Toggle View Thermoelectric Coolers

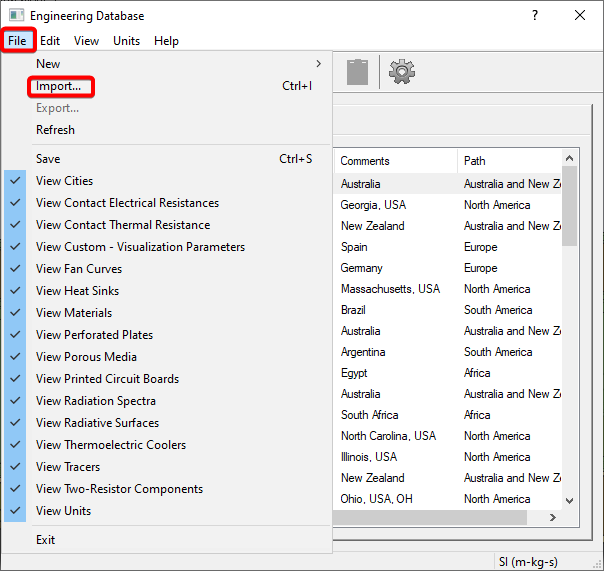point(168,445)
